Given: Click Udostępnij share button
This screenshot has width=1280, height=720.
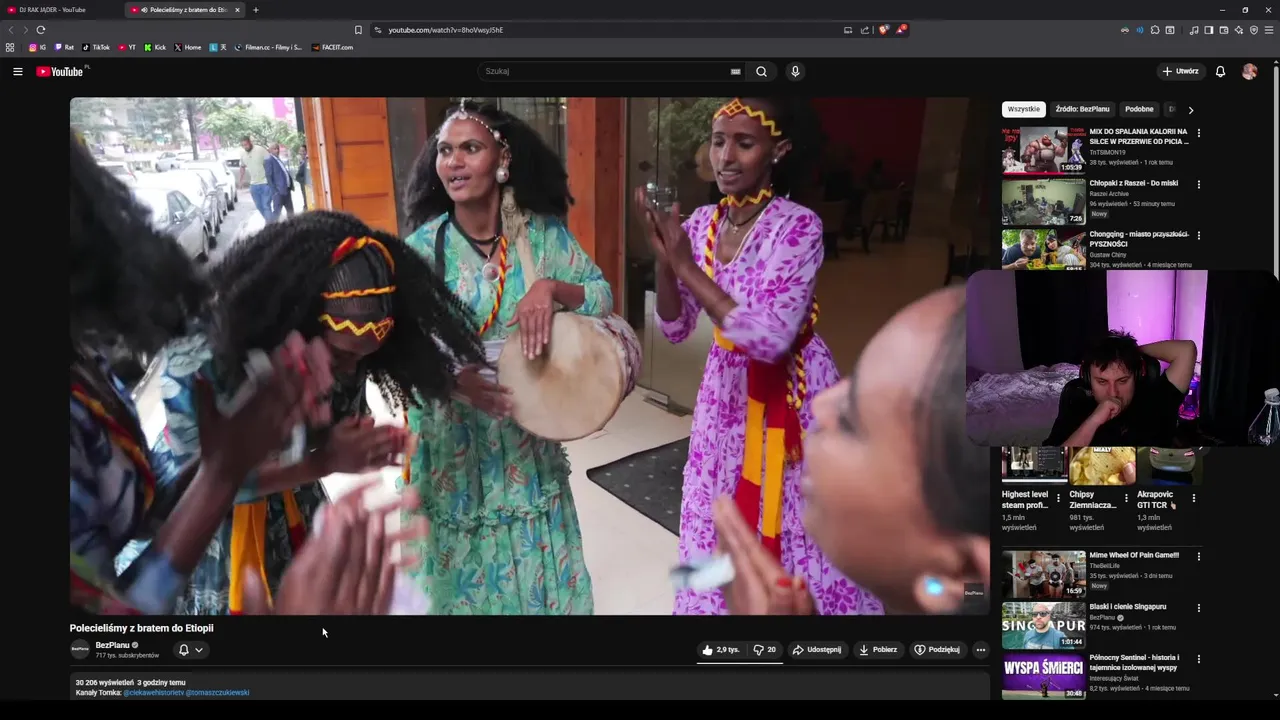Looking at the screenshot, I should pos(817,650).
